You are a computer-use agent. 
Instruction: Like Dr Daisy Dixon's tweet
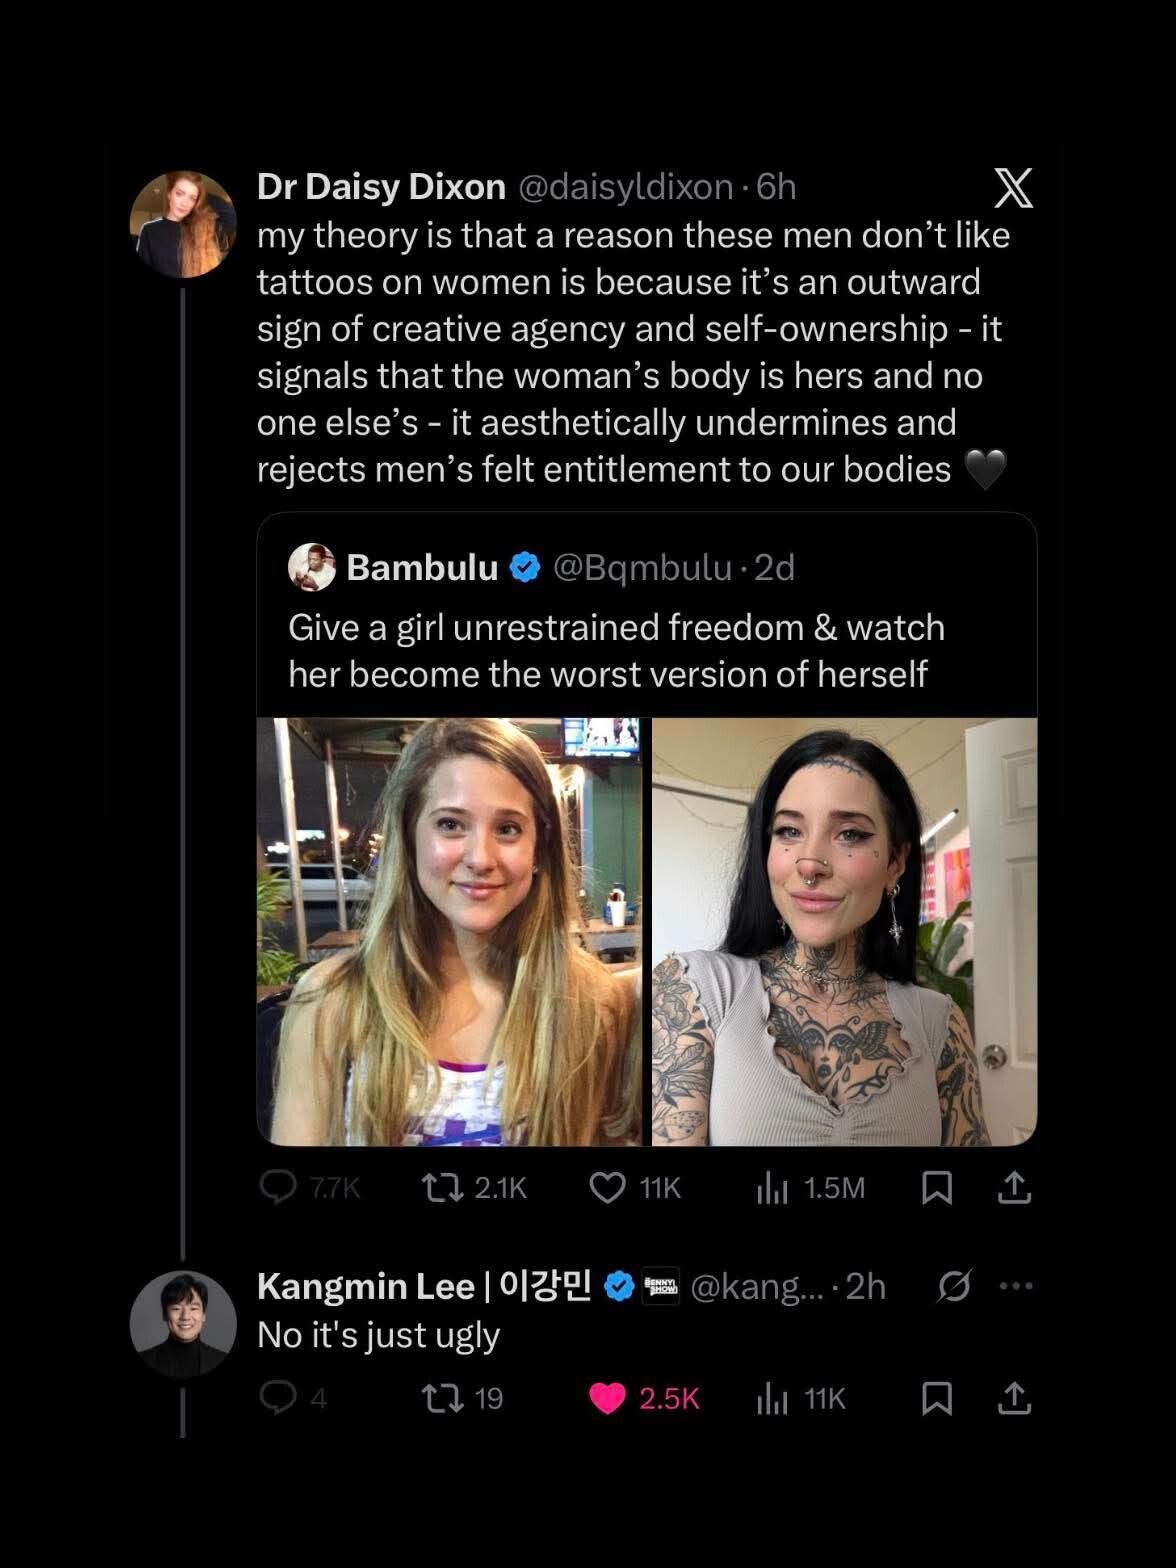pos(608,1187)
